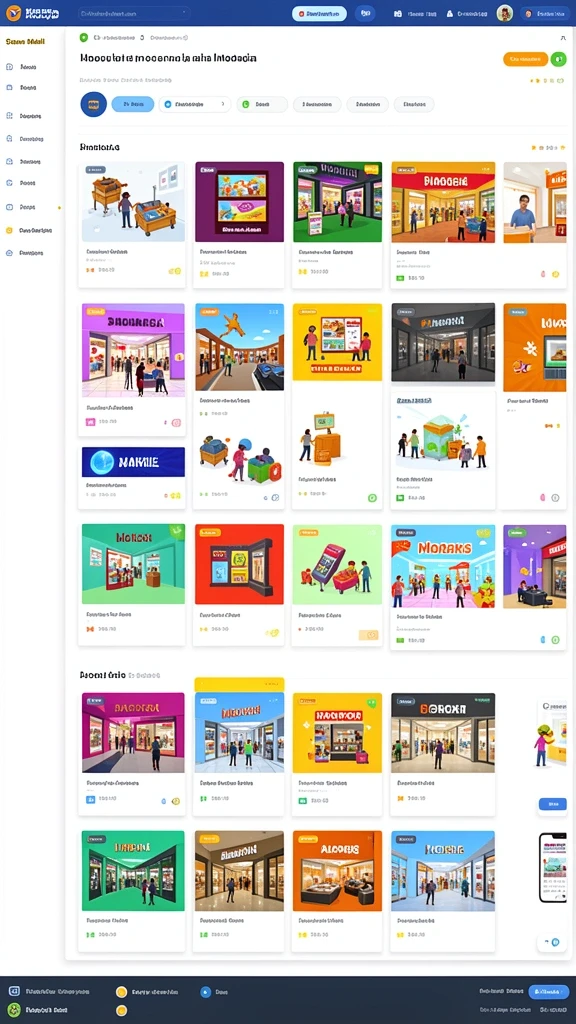Click the pink Instagram-style icon on the purple mall card
Image resolution: width=576 pixels, height=1024 pixels.
coord(176,423)
